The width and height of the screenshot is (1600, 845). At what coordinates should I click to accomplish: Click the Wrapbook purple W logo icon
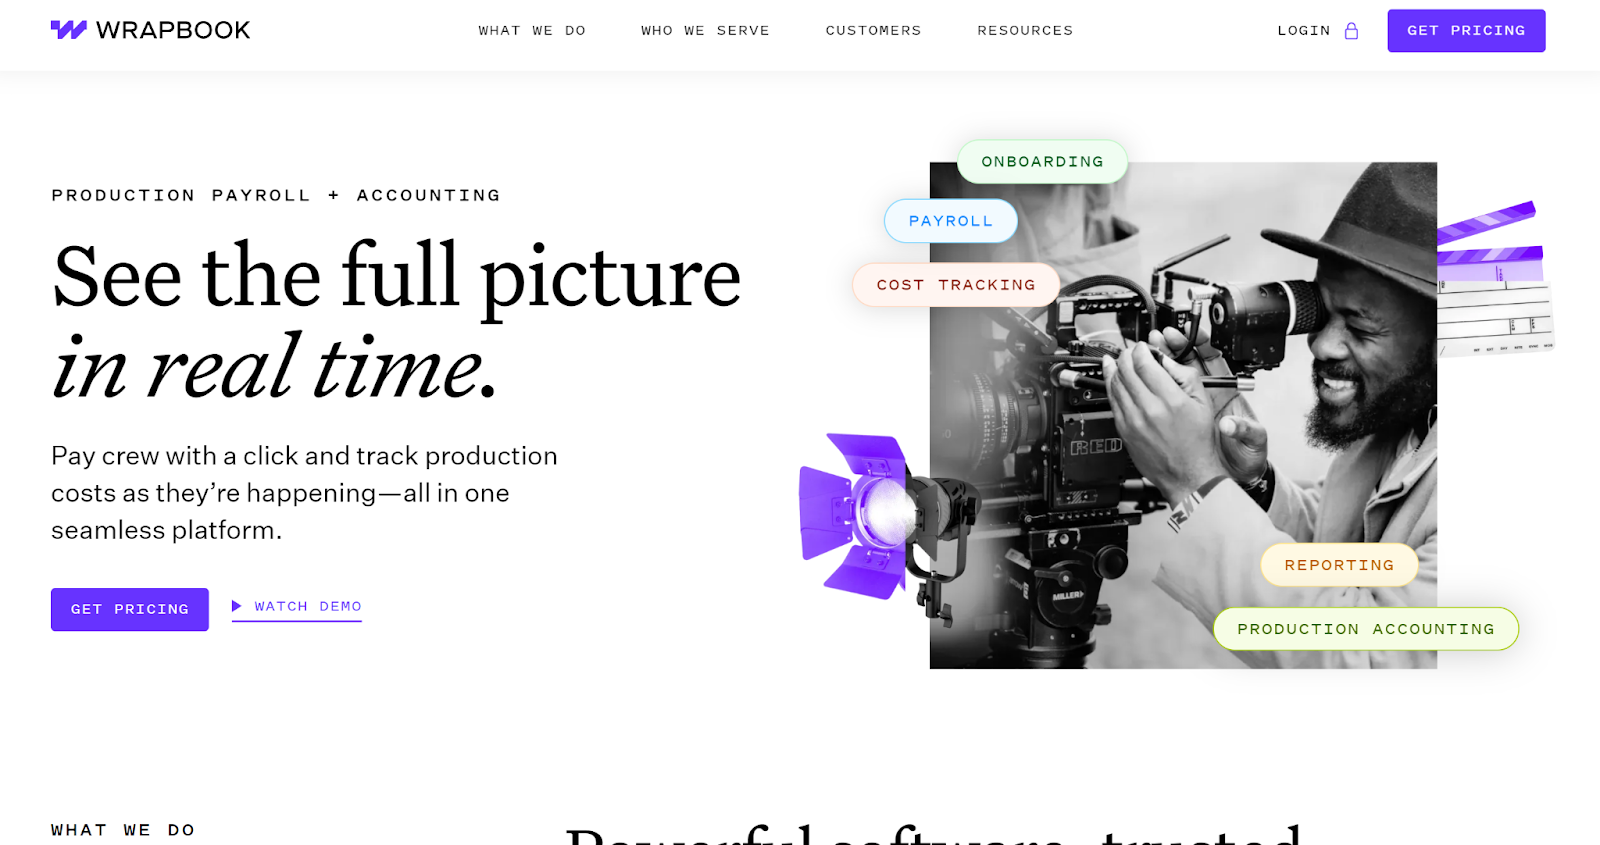click(x=69, y=30)
